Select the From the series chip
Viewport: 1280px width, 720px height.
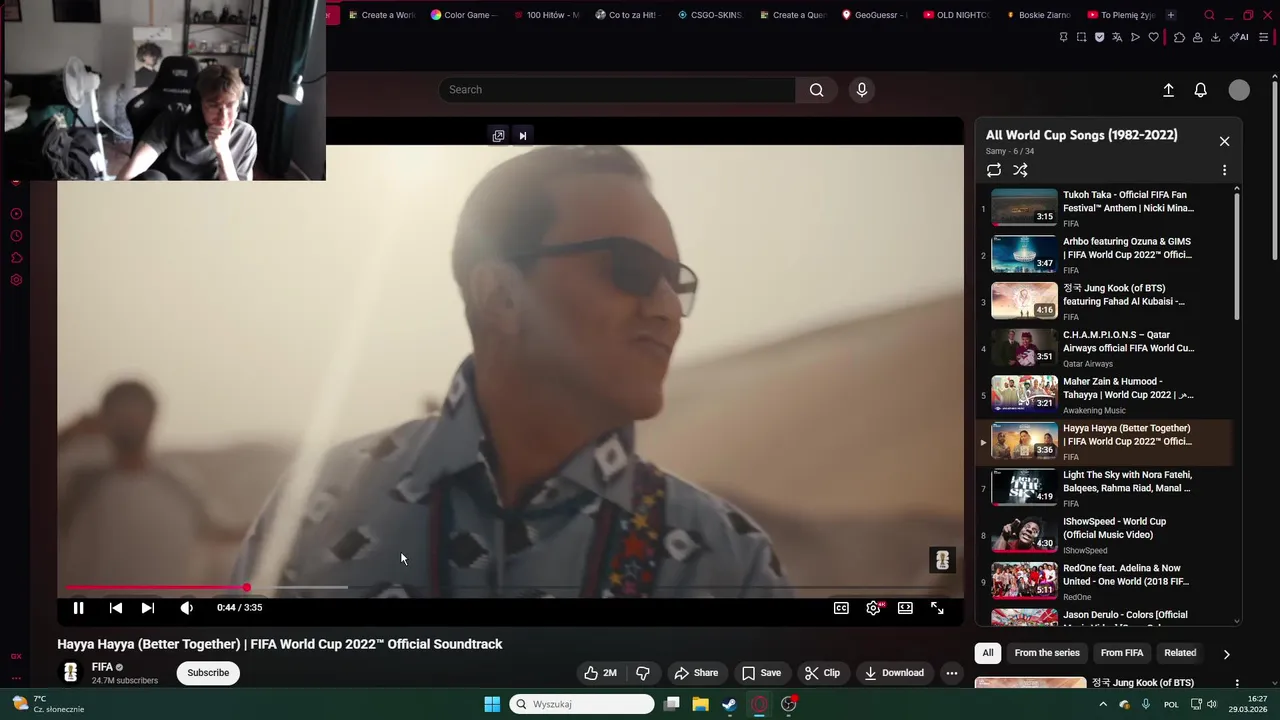click(x=1047, y=653)
